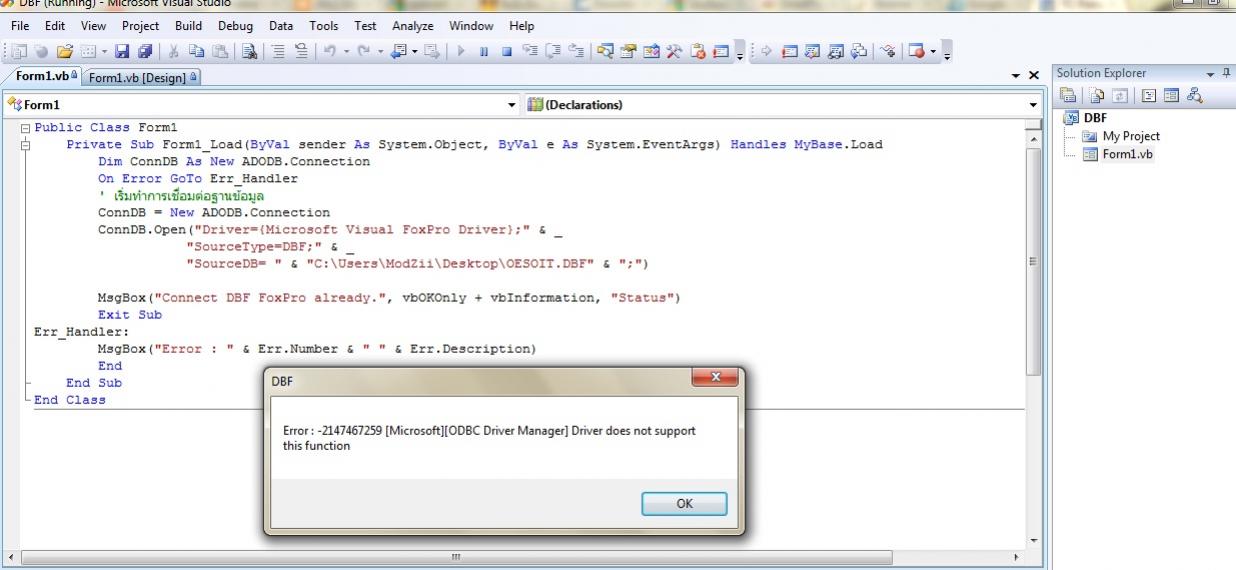Click the Continue debugging play icon
The image size is (1236, 570).
tap(459, 50)
